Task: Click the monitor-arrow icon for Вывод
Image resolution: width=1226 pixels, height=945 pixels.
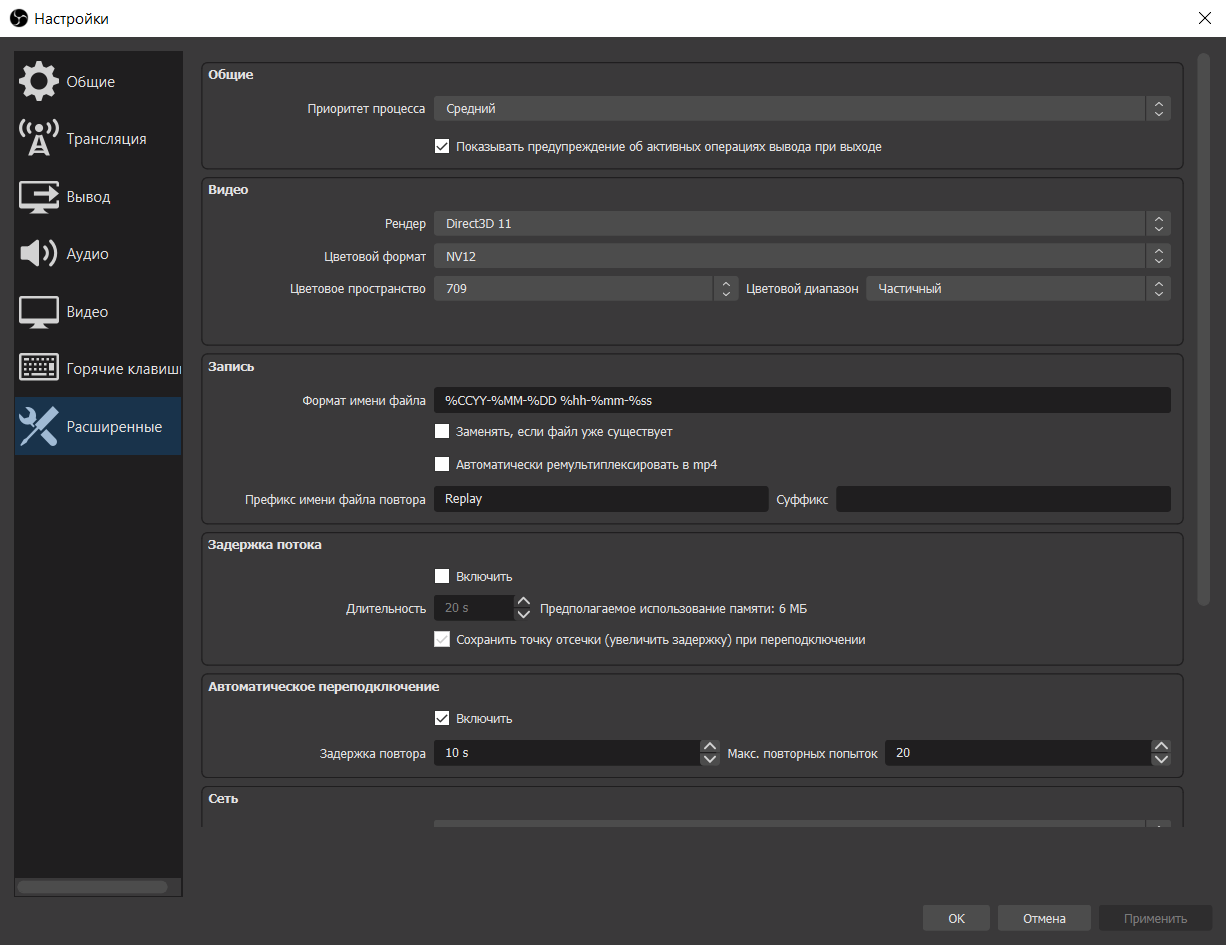Action: pos(39,197)
